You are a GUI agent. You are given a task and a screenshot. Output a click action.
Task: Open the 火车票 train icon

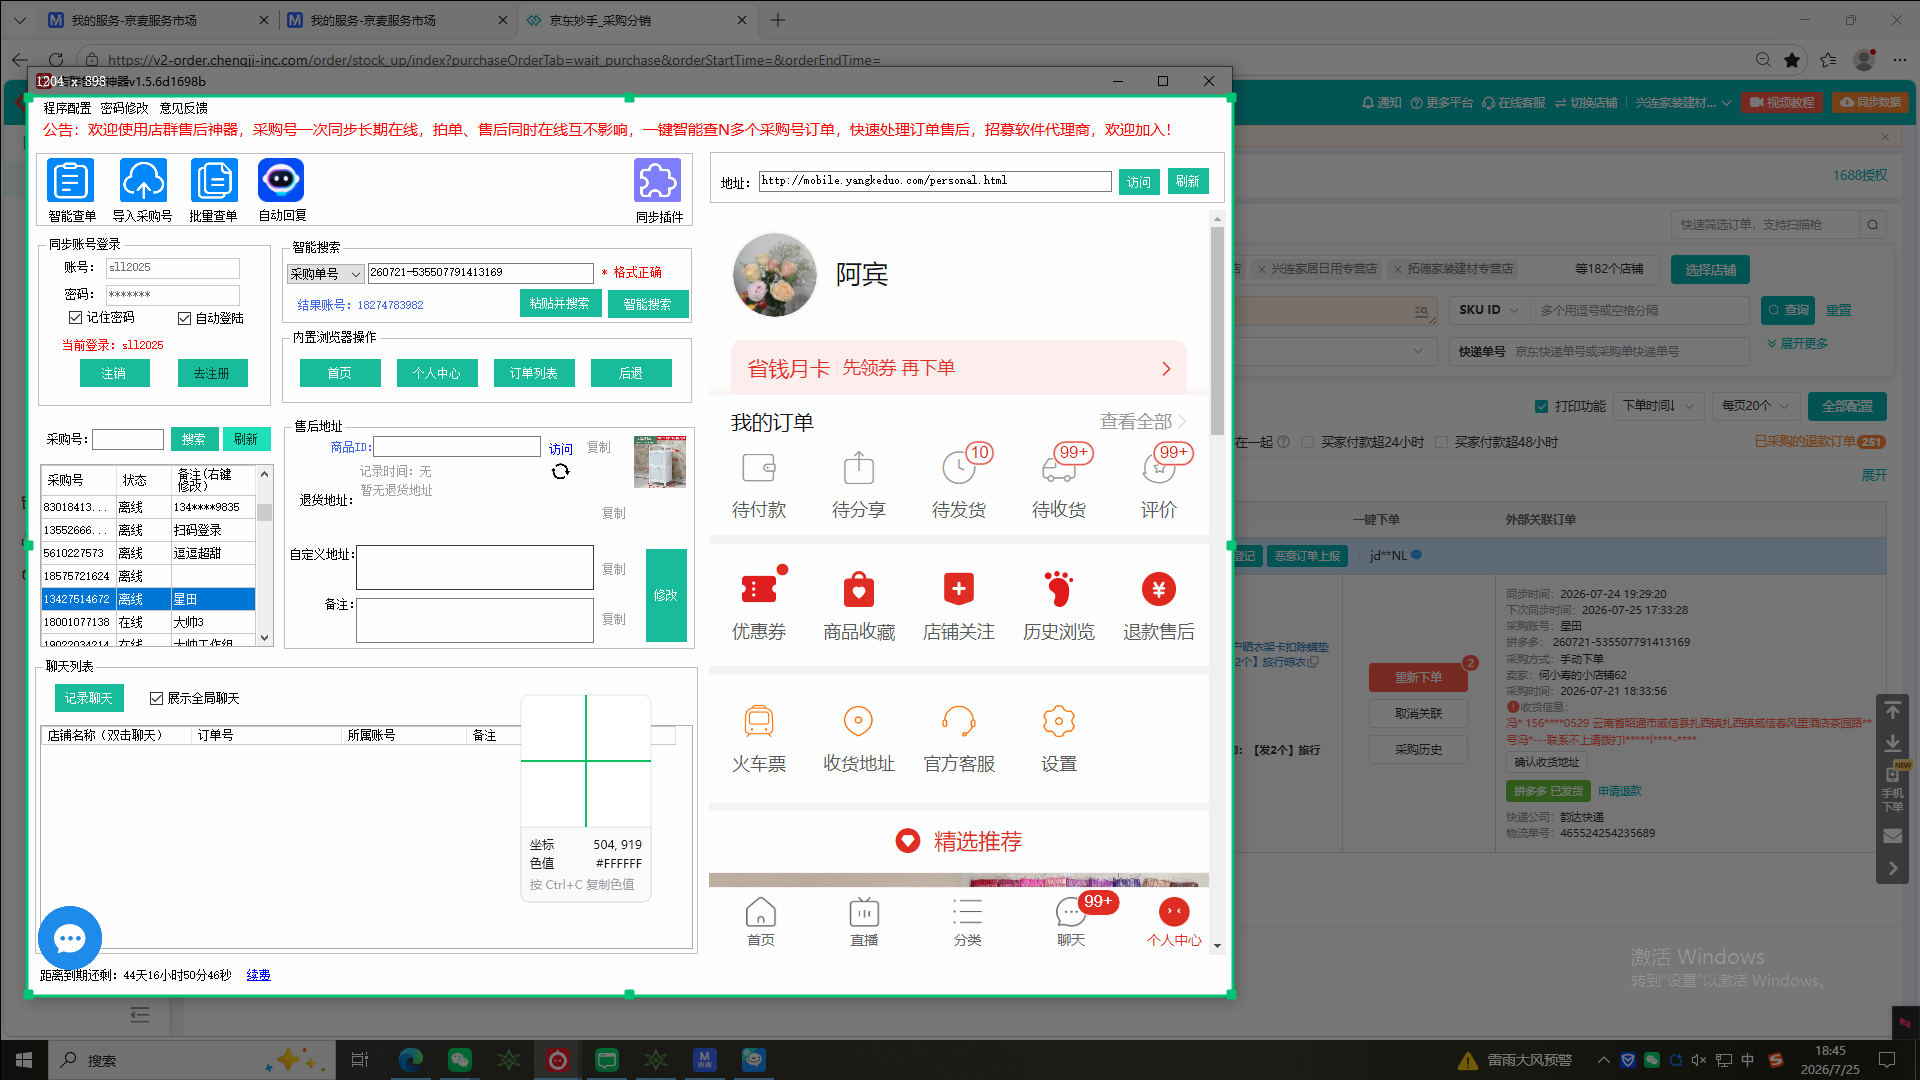point(759,721)
